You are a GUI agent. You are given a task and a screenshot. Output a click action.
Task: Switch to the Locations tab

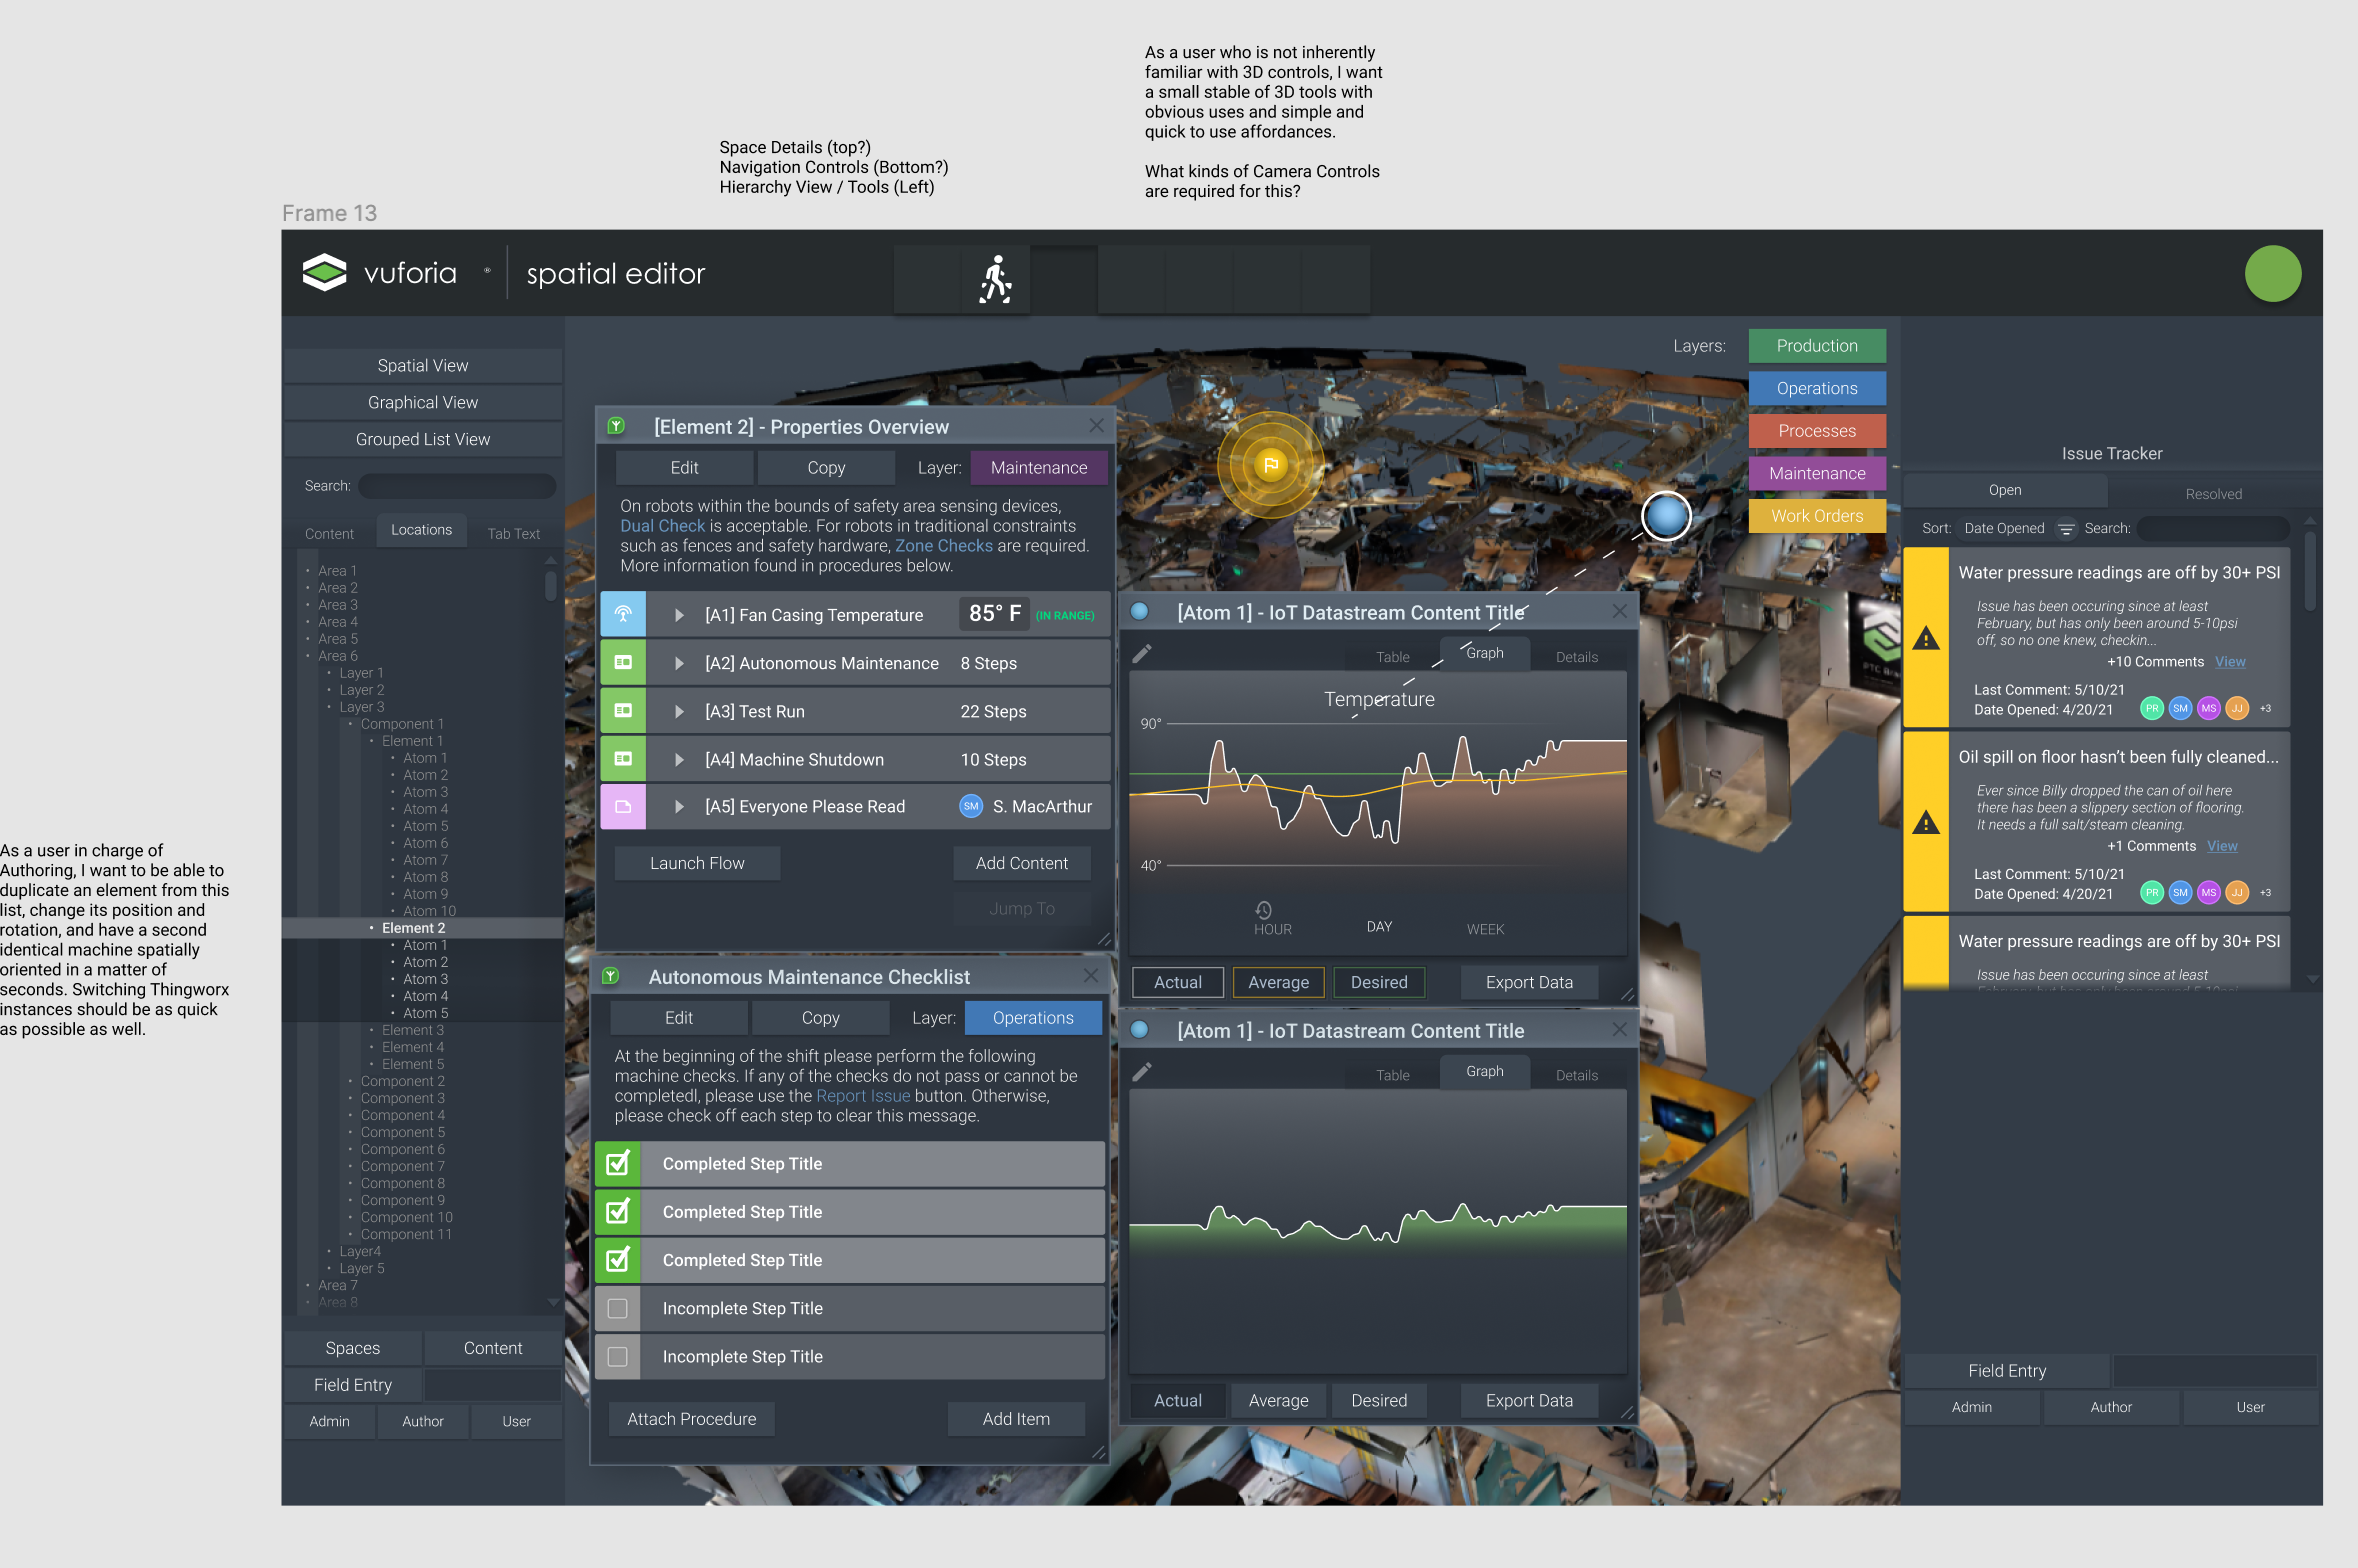(421, 530)
